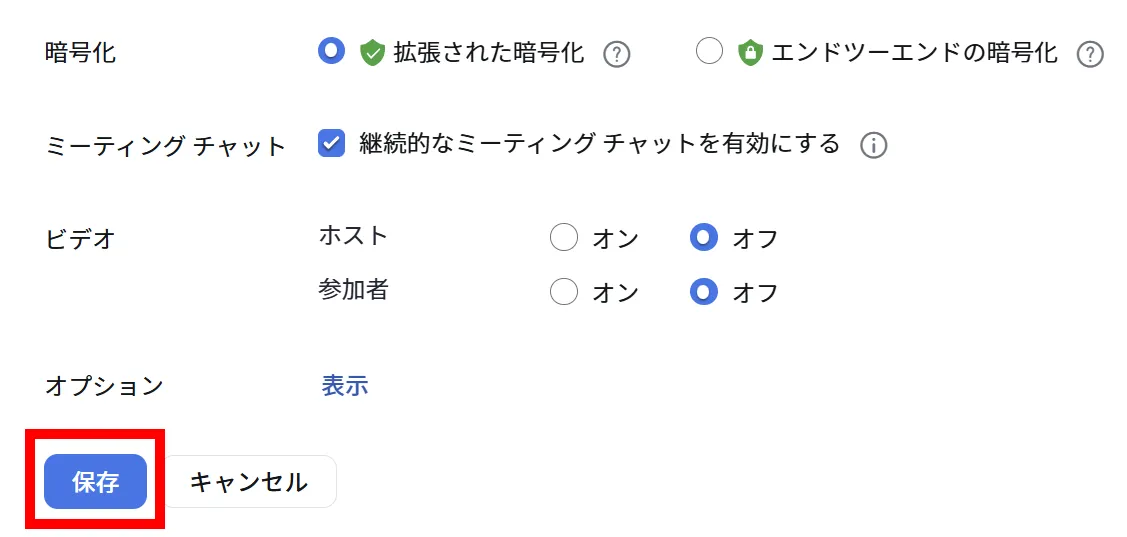Screen dimensions: 1127x537
Task: Click the エンドツーエンドの暗号化 label text
Action: pyautogui.click(x=914, y=53)
